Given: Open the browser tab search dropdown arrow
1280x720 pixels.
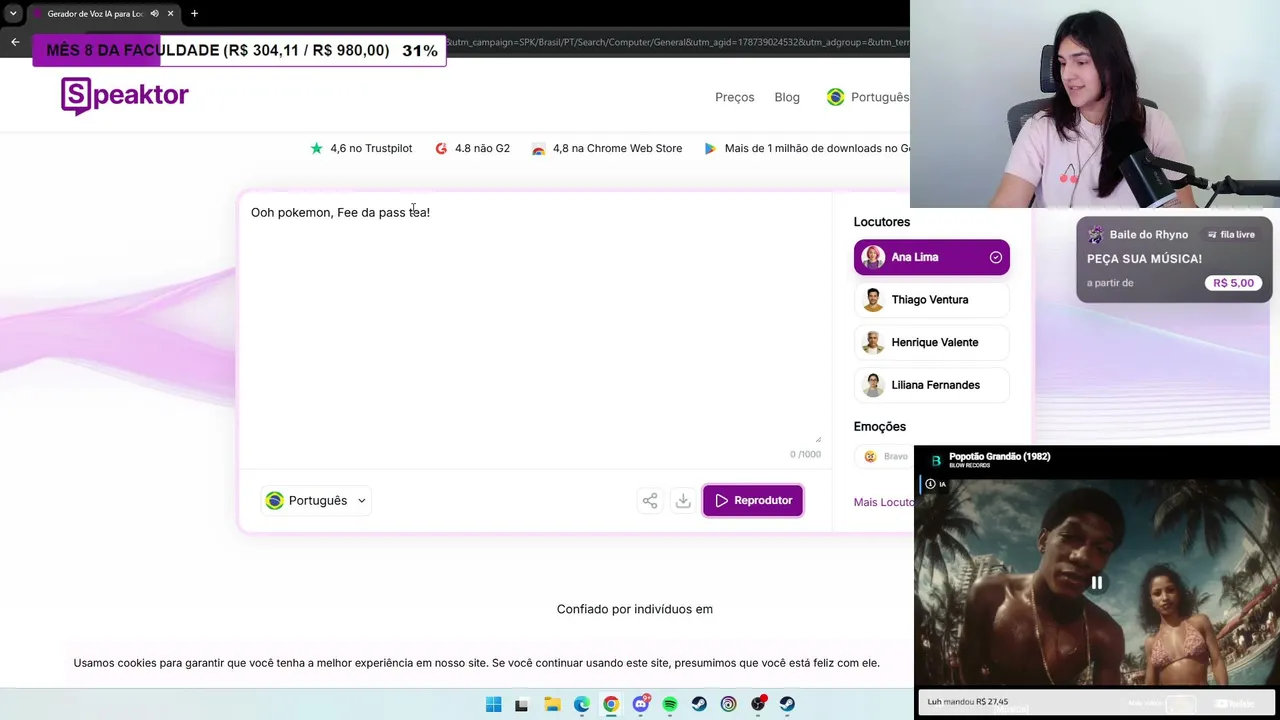Looking at the screenshot, I should (x=13, y=14).
